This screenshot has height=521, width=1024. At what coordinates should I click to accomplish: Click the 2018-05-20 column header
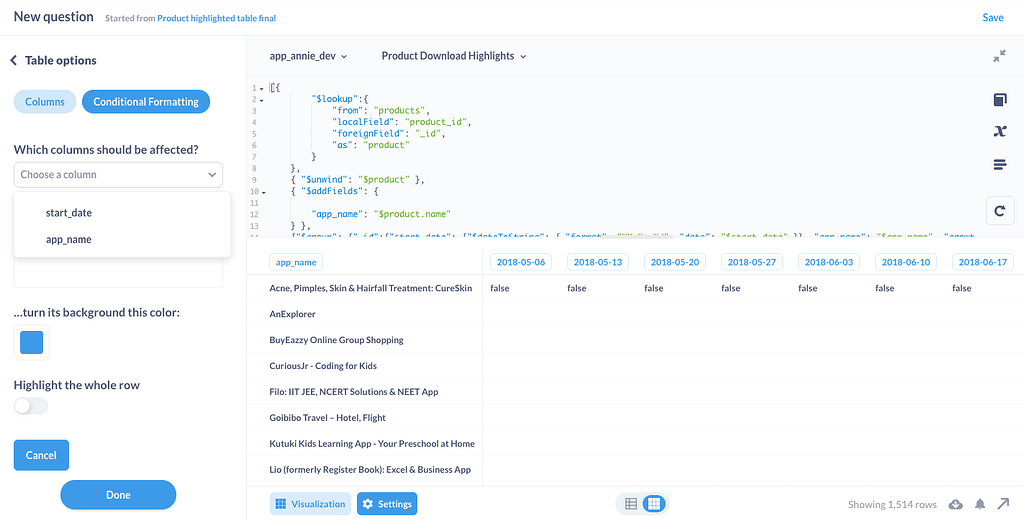675,262
